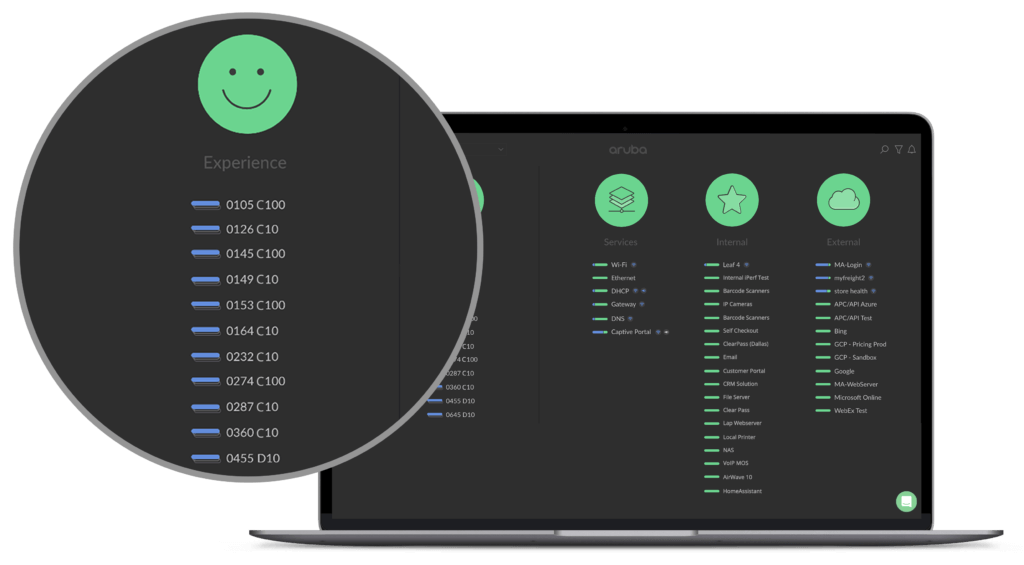Click the wireless icon beside Gateway
Screen dimensions: 1024x565
(642, 304)
